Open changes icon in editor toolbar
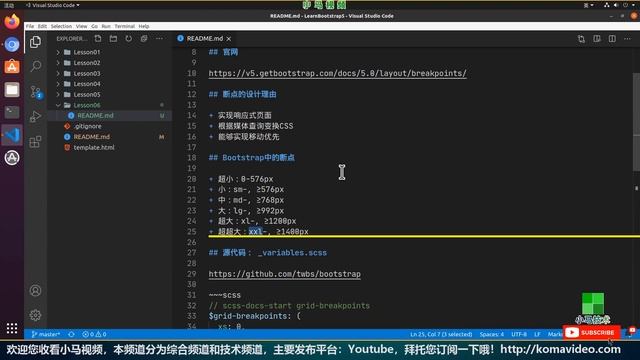Viewport: 640px width, 360px height. tap(581, 39)
